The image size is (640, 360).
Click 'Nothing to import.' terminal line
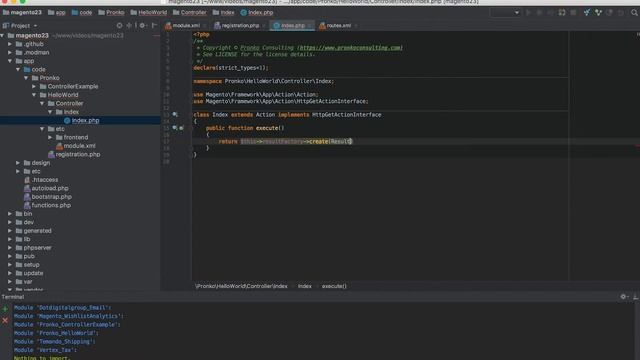tap(42, 358)
